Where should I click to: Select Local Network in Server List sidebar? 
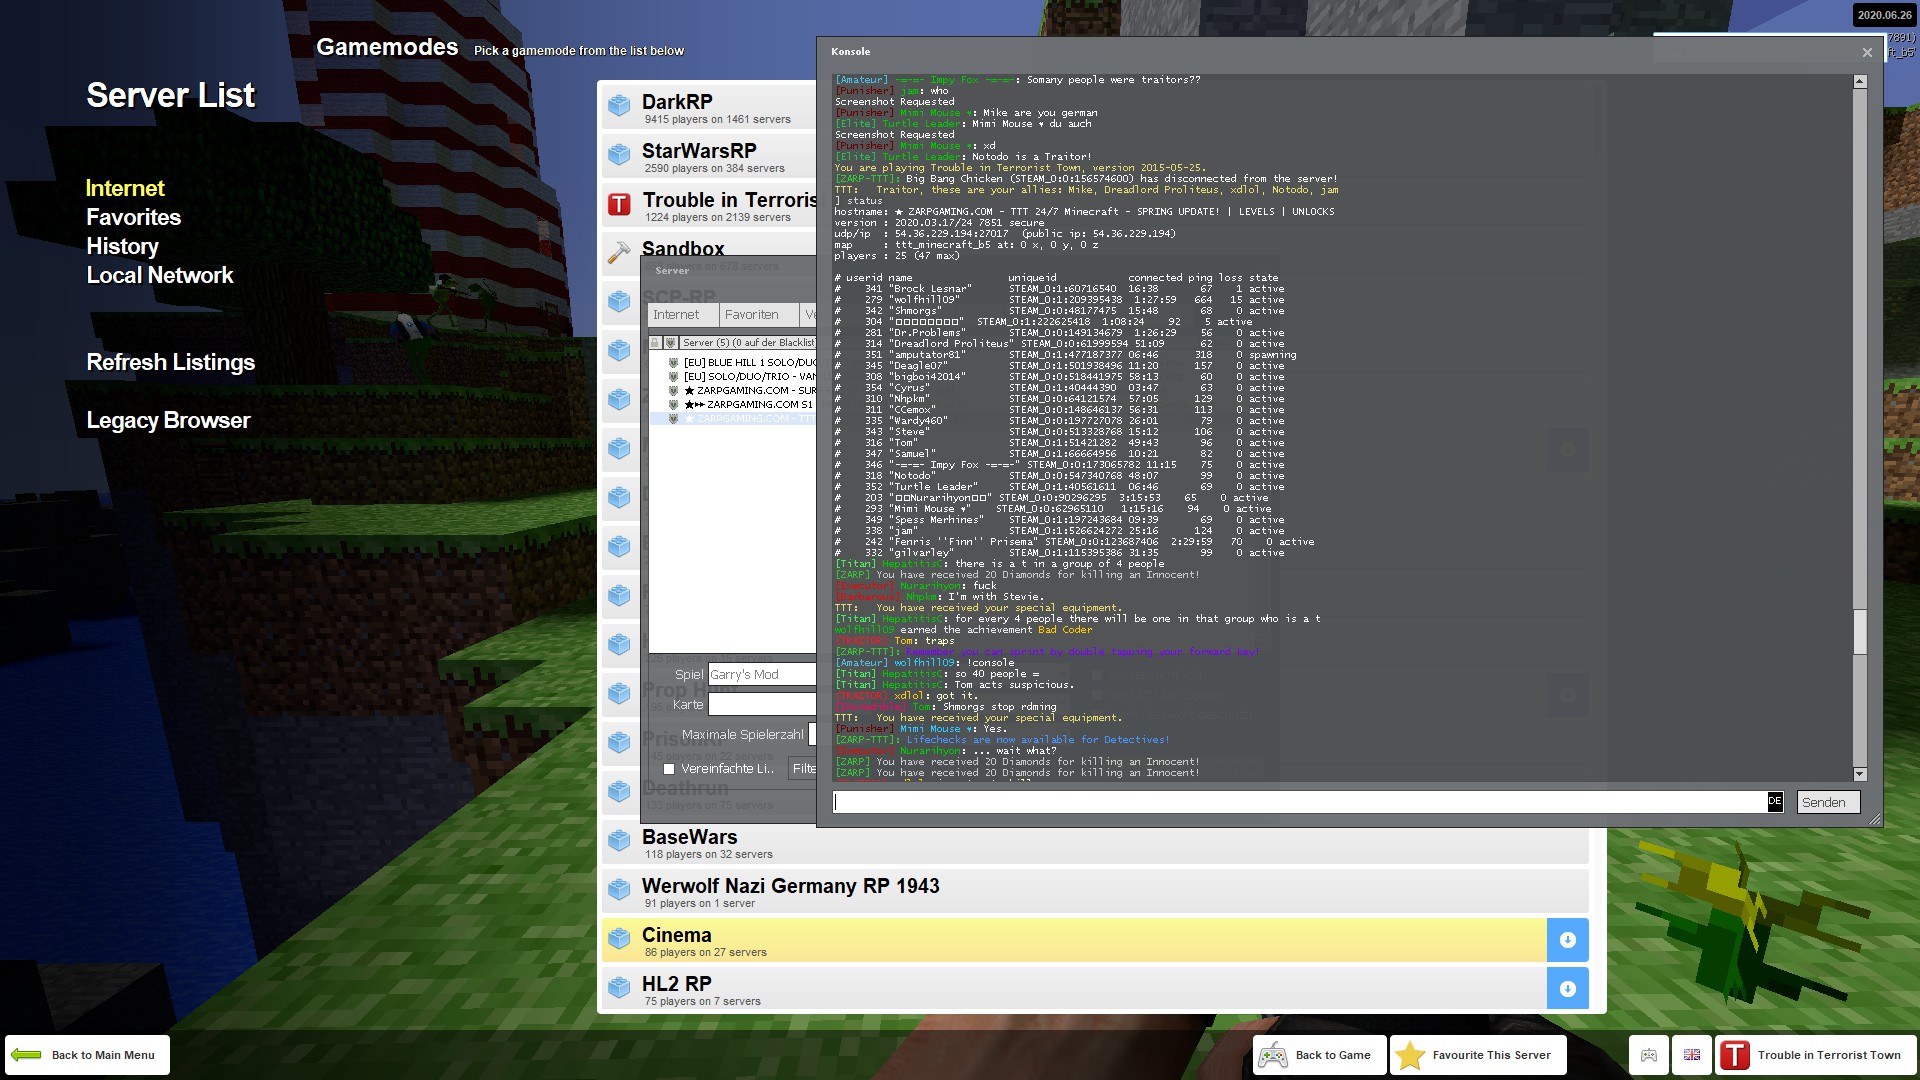pyautogui.click(x=160, y=275)
